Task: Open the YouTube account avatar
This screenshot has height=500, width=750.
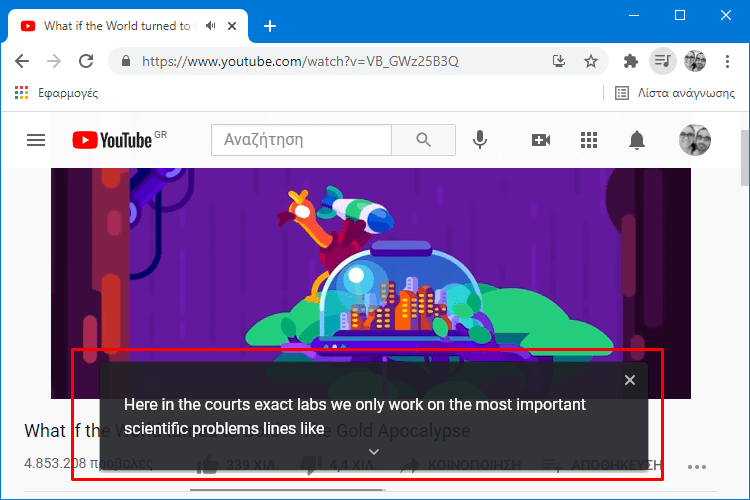Action: [x=695, y=140]
